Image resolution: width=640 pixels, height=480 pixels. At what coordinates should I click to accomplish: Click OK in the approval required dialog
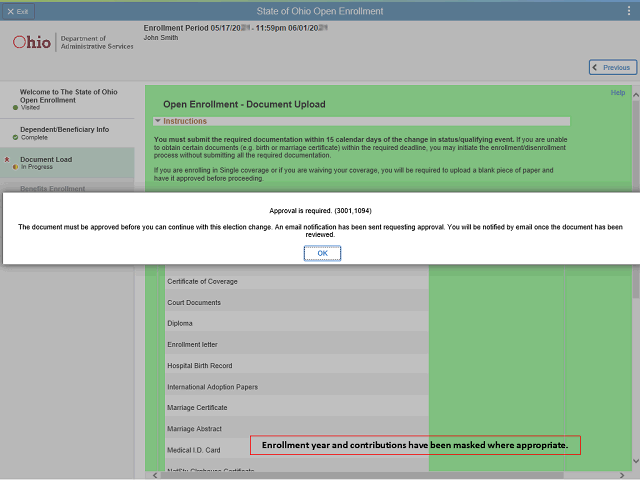click(x=322, y=253)
